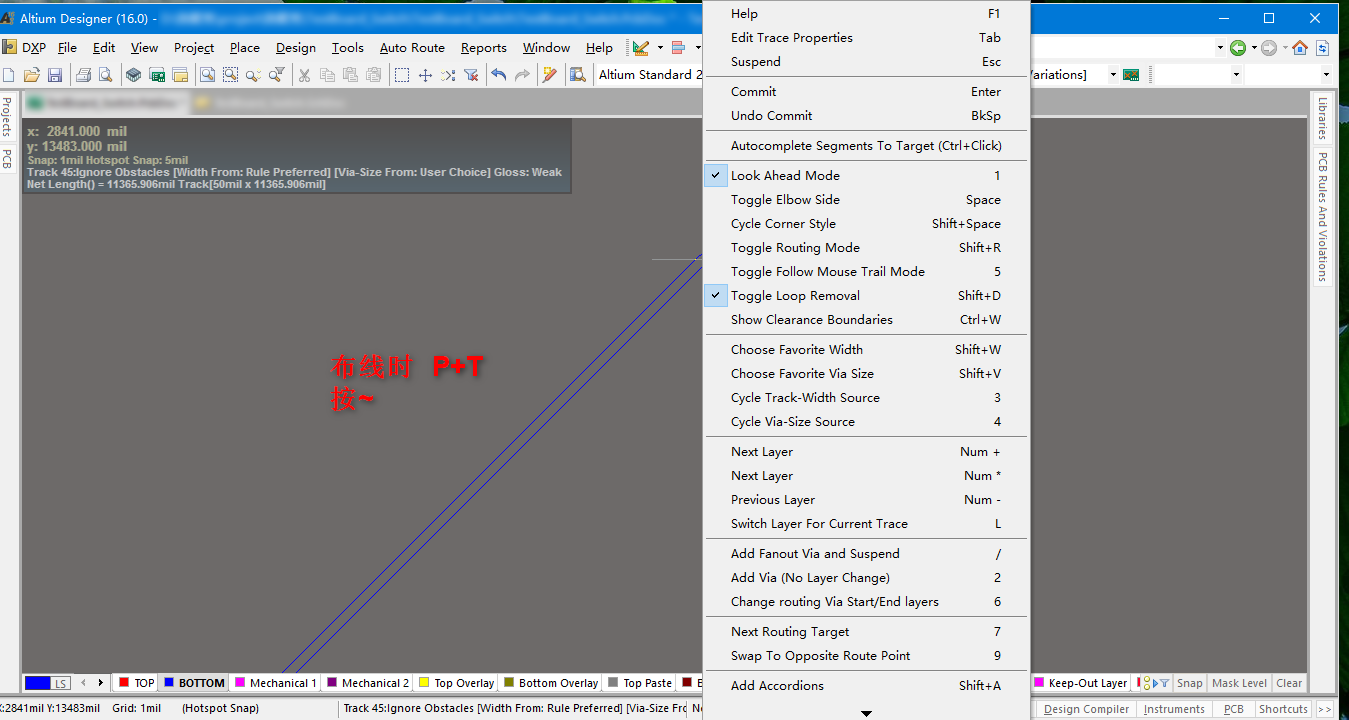Expand the Variations dropdown arrow
The width and height of the screenshot is (1349, 720).
click(1111, 75)
